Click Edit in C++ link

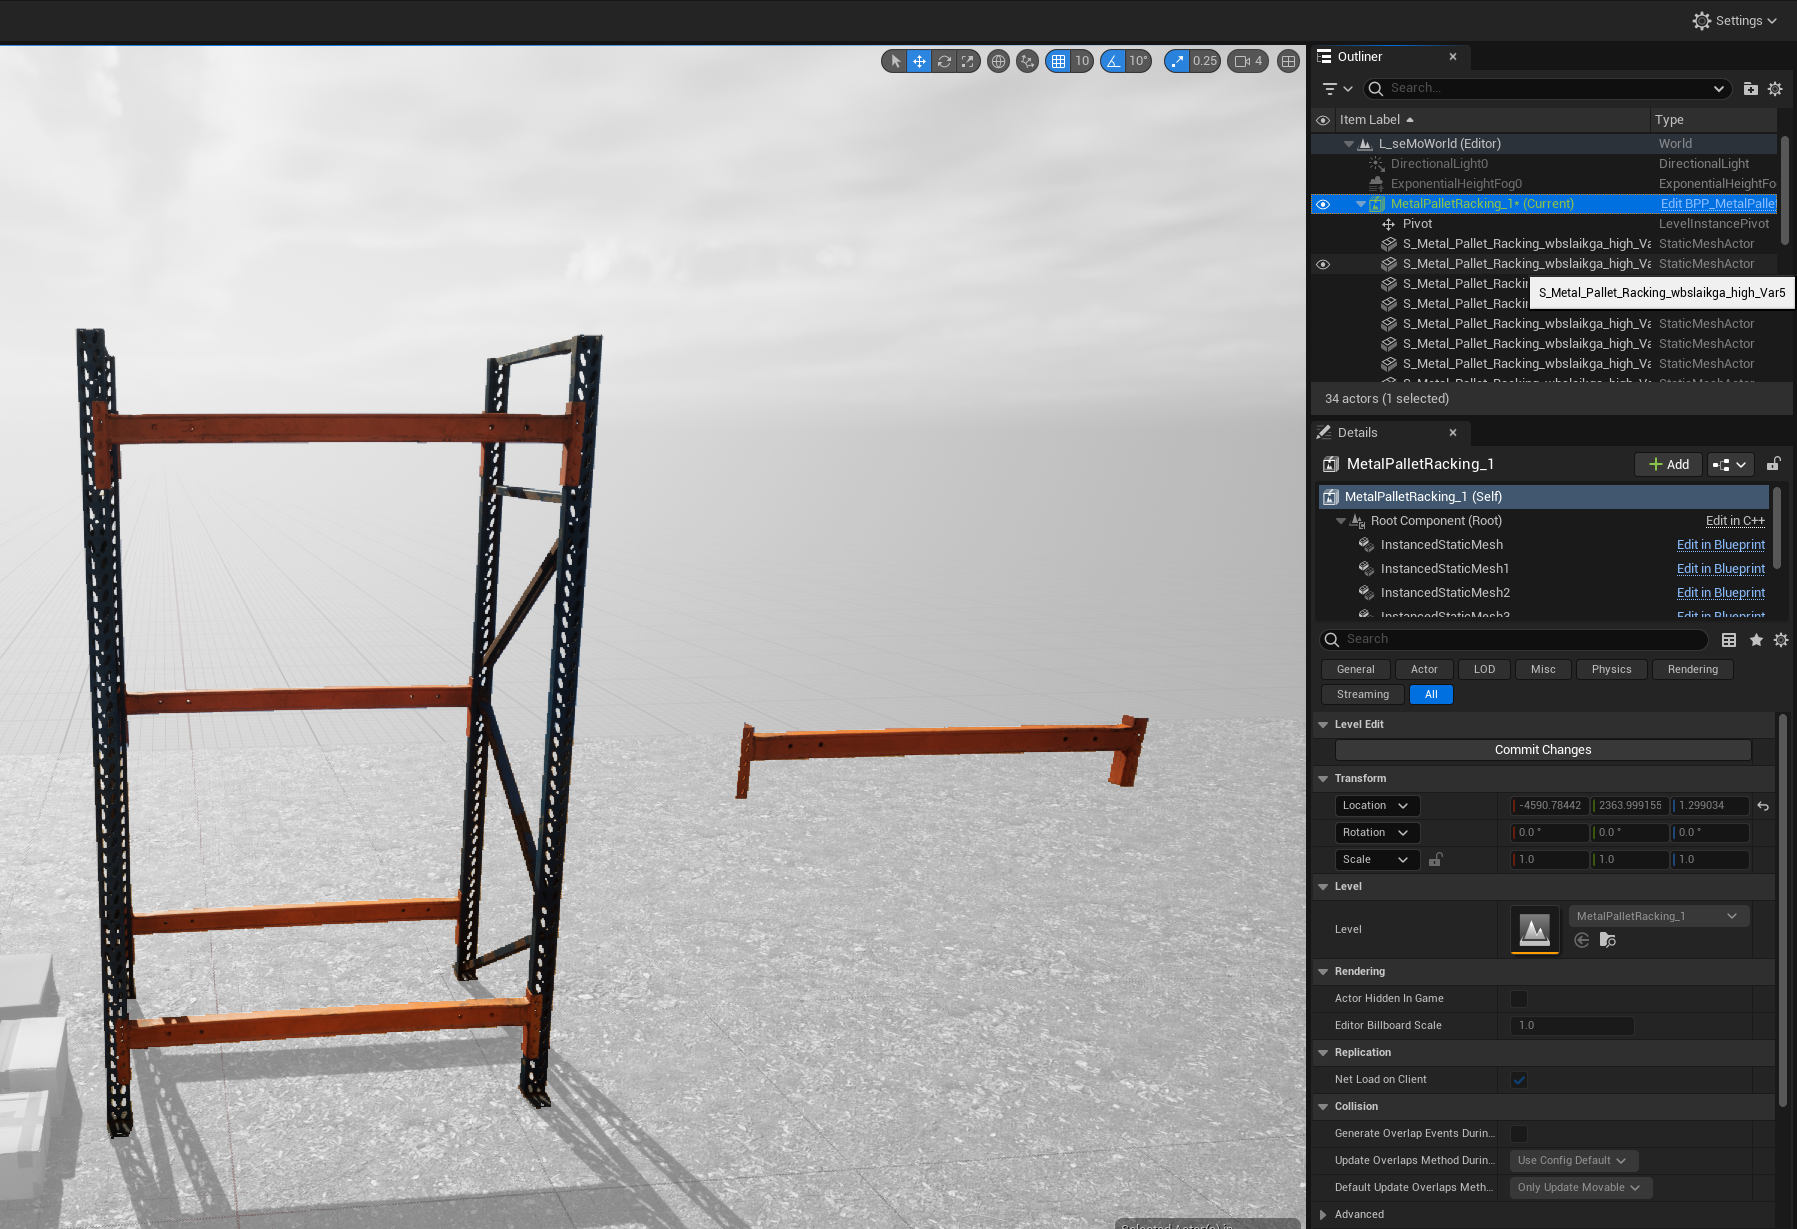pyautogui.click(x=1735, y=521)
